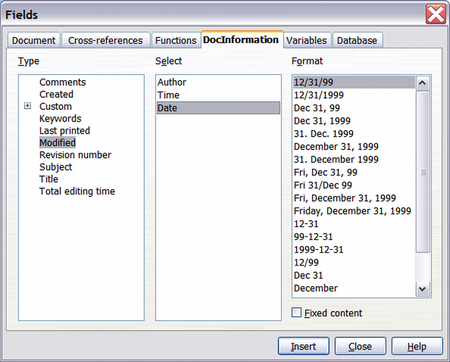Switch to the Document tab
Screen dimensions: 450x362
click(34, 40)
